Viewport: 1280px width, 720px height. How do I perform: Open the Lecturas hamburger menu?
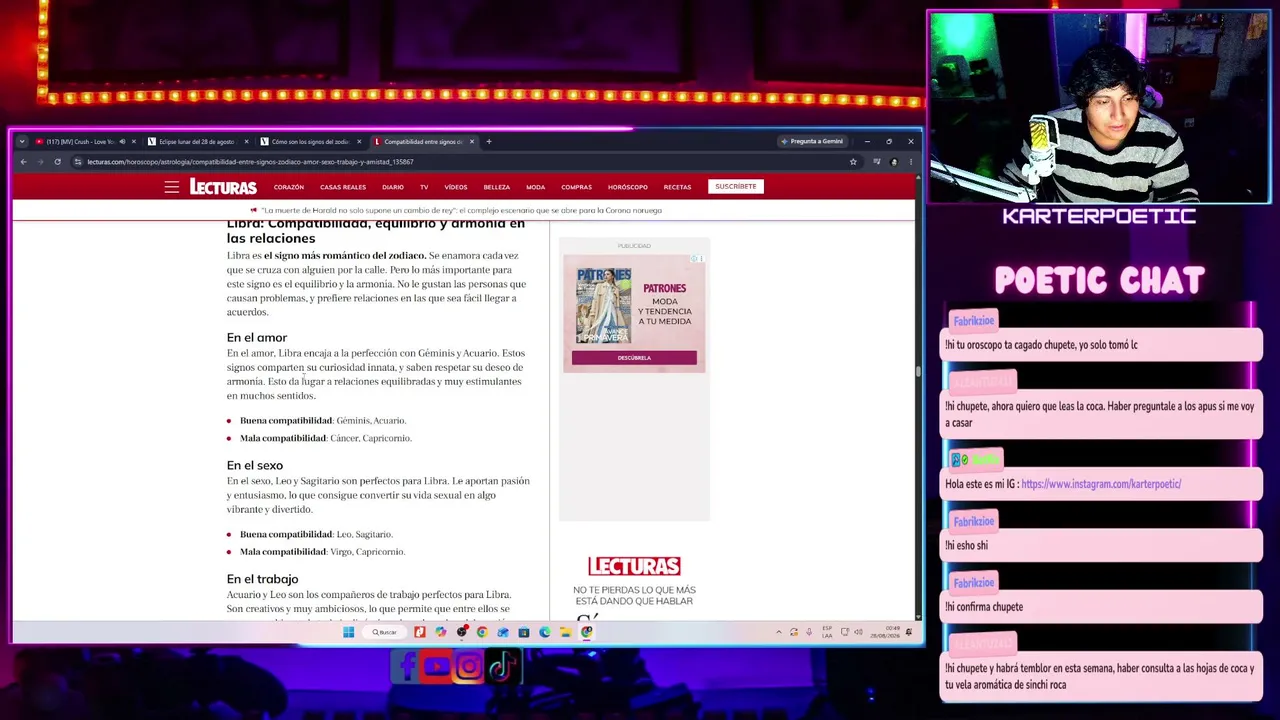(x=172, y=187)
